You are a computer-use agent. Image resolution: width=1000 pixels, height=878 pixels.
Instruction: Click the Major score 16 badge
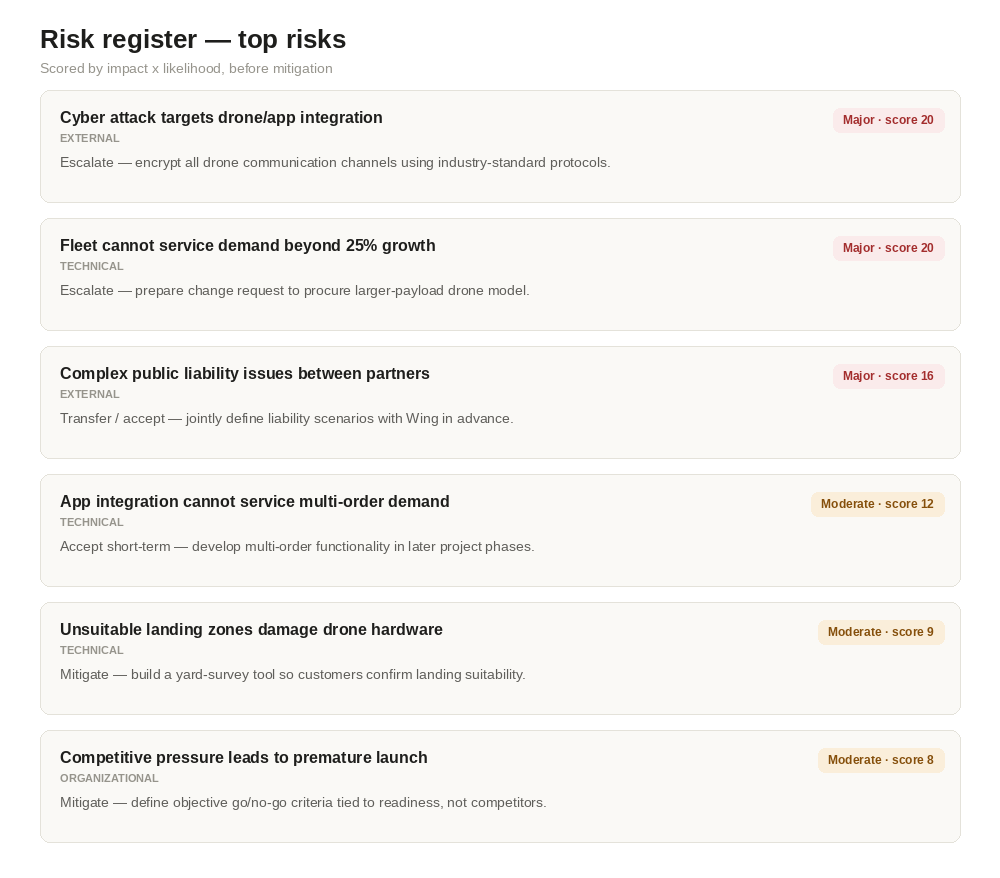coord(888,377)
